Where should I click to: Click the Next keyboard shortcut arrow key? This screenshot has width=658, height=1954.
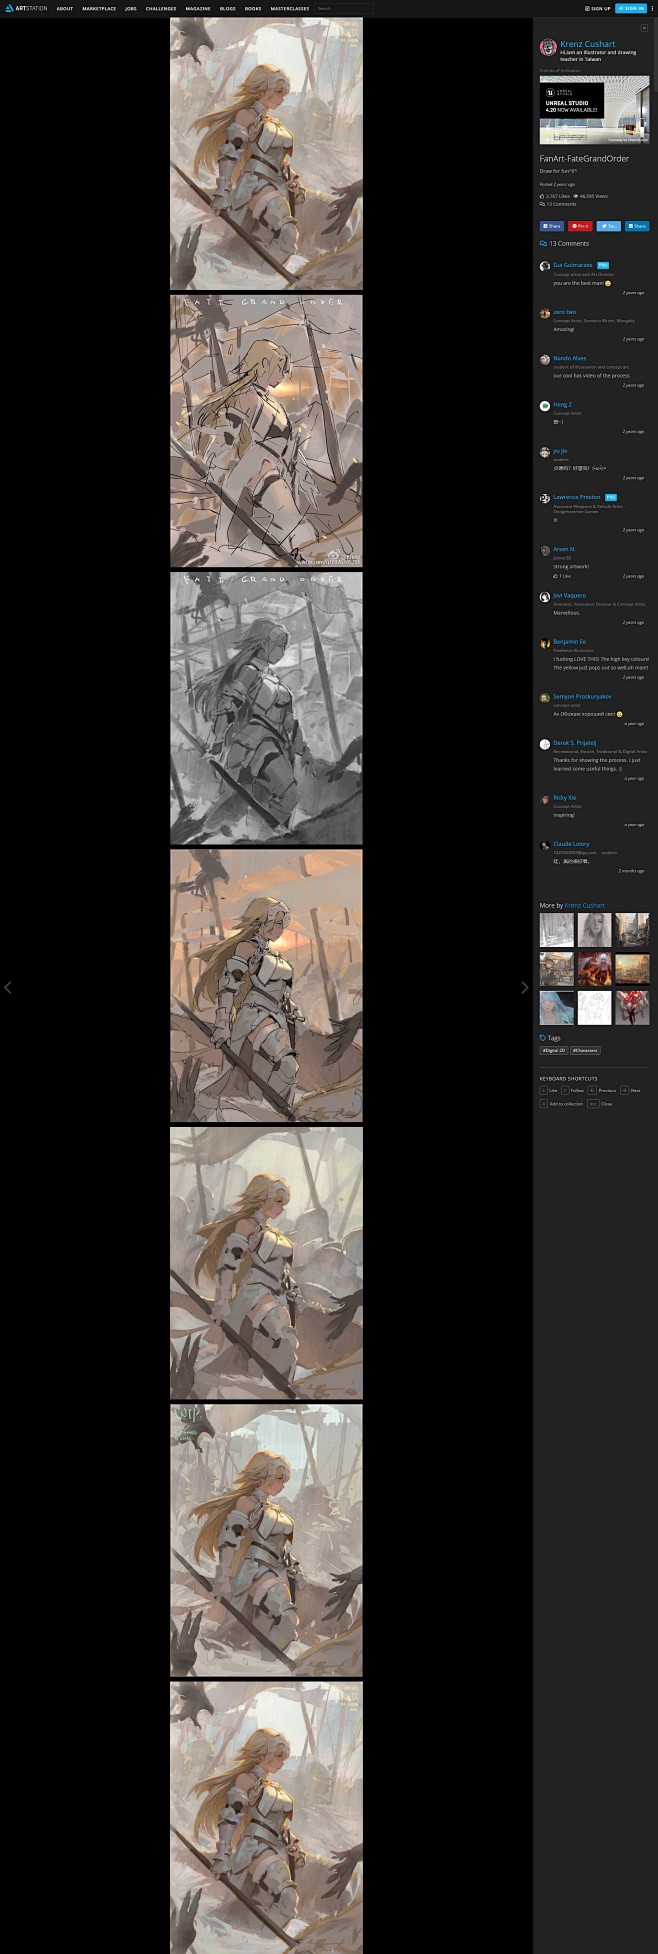point(624,1090)
